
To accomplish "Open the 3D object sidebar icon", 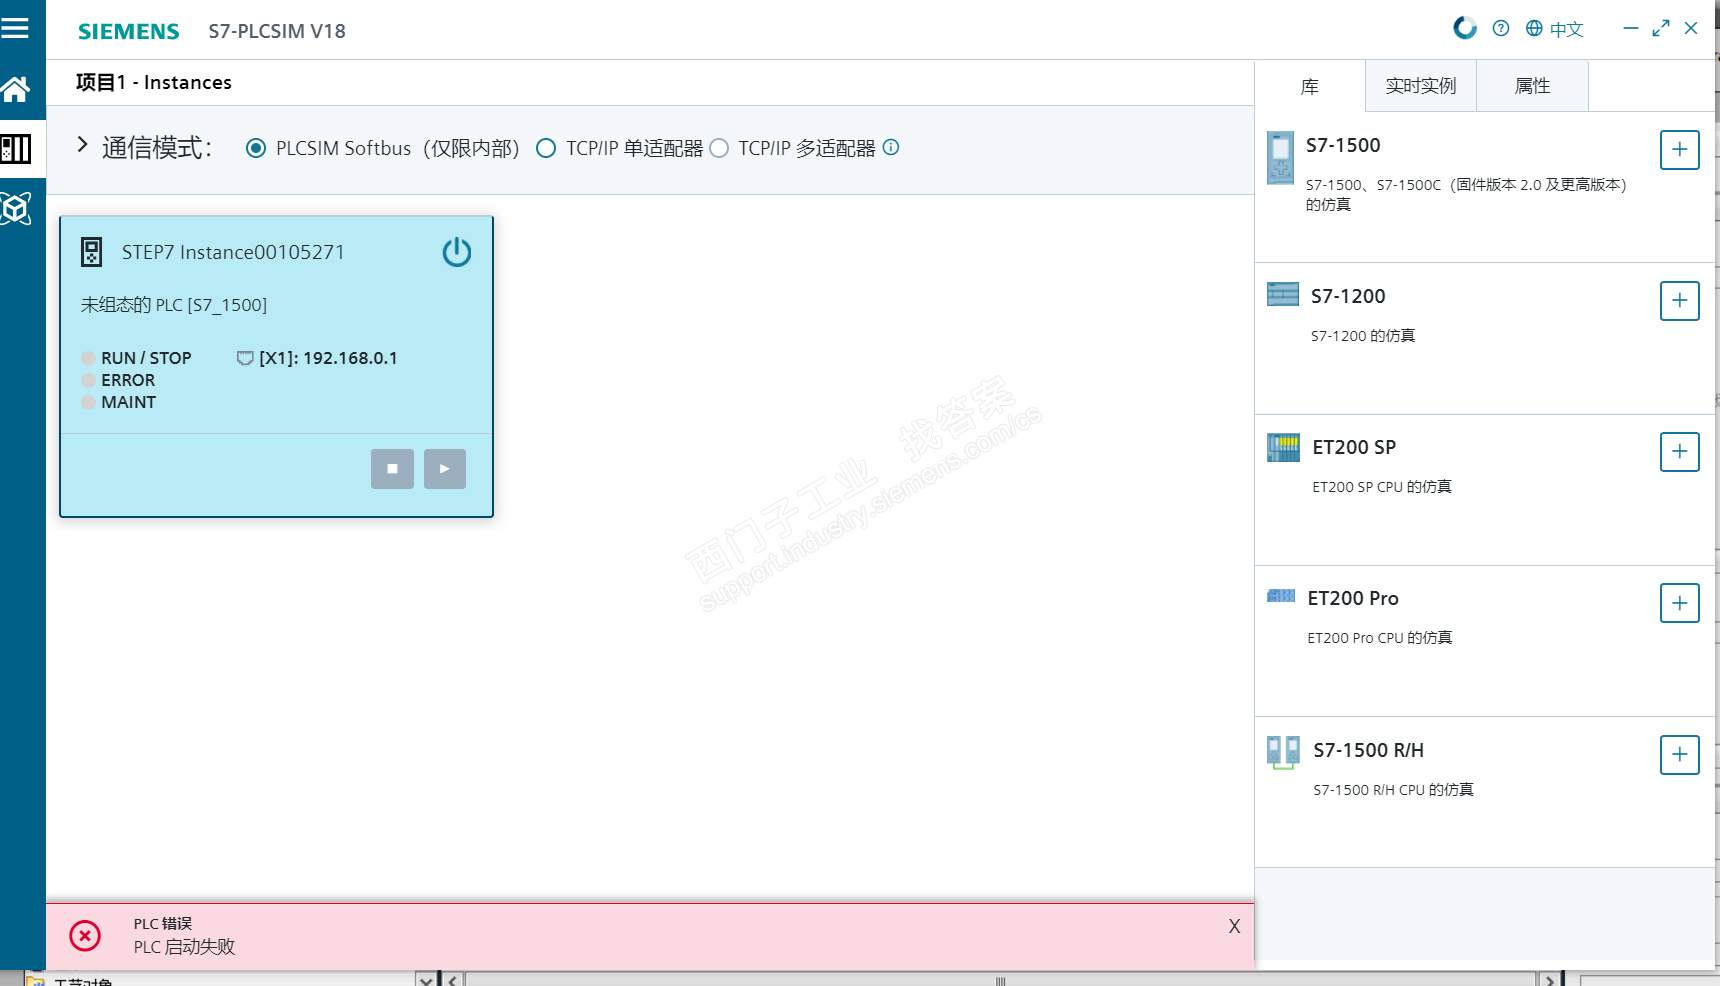I will coord(16,208).
